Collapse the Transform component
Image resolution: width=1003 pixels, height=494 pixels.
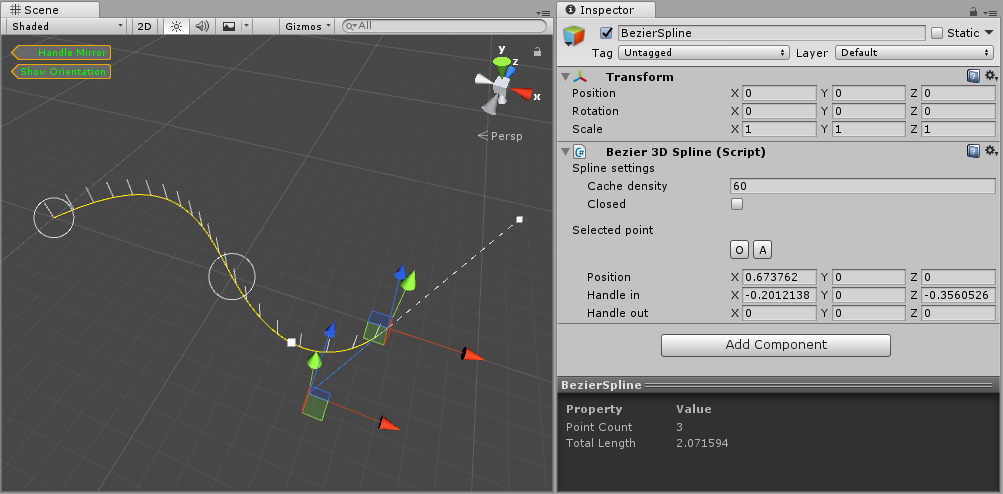coord(565,77)
